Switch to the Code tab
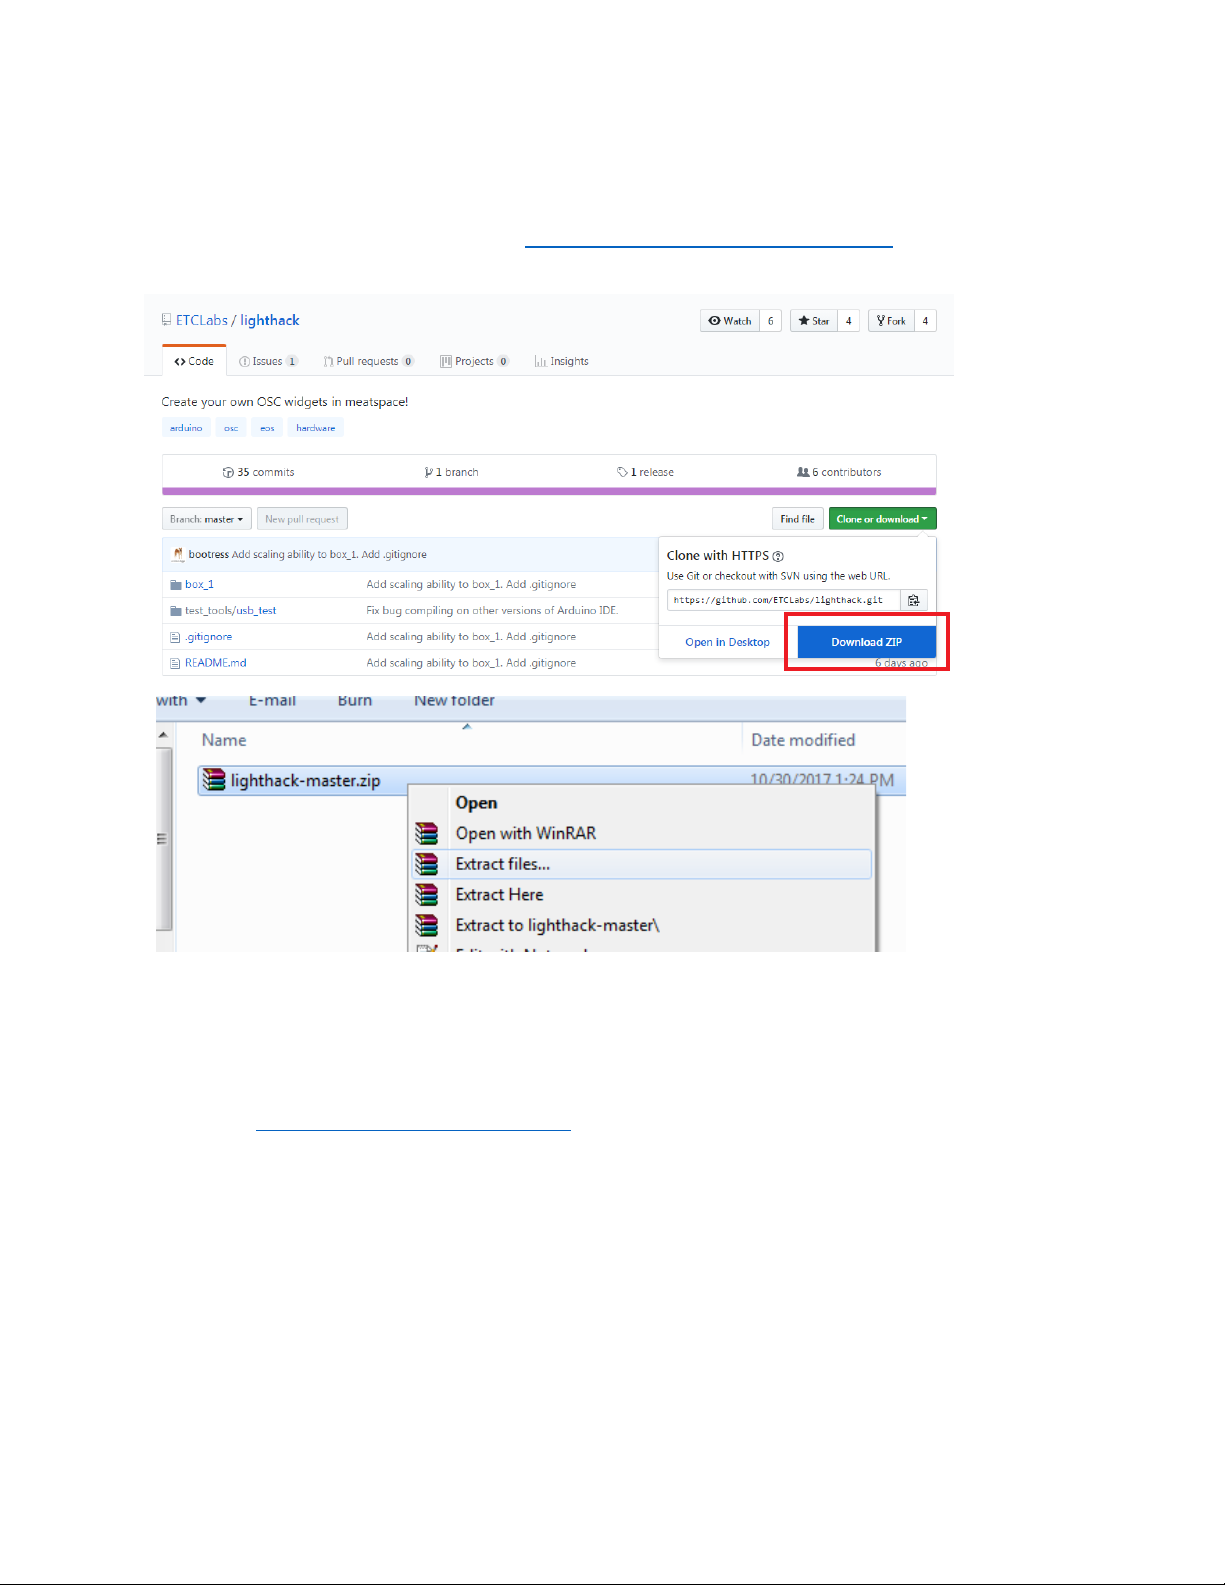 194,362
